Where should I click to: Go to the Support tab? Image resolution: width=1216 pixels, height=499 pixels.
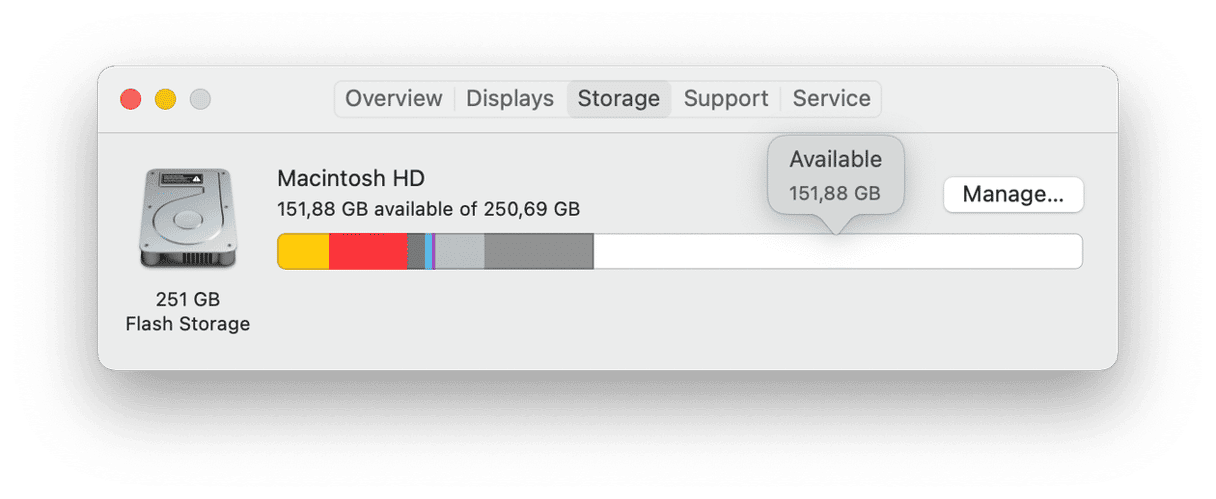click(726, 99)
